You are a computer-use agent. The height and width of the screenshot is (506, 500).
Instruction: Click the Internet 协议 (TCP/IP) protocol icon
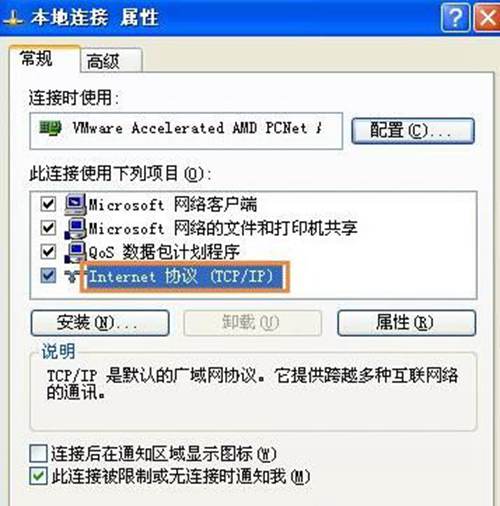[x=72, y=276]
